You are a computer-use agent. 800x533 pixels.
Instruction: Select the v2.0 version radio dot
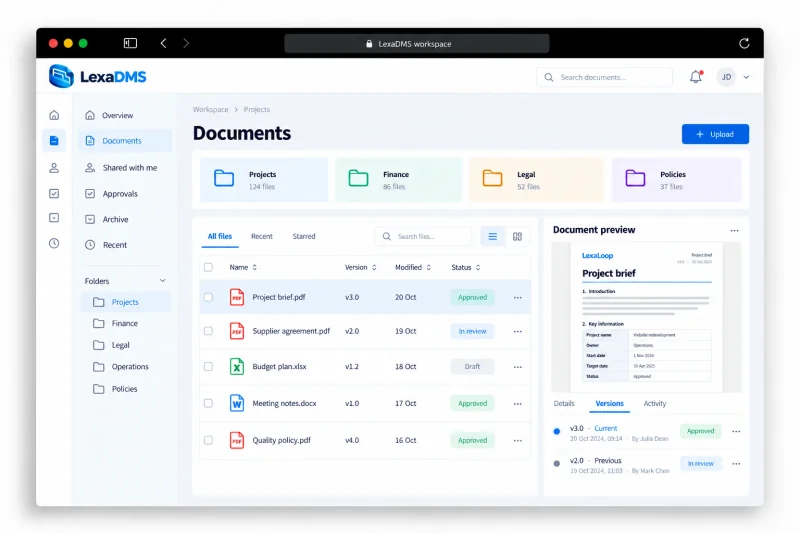(557, 464)
